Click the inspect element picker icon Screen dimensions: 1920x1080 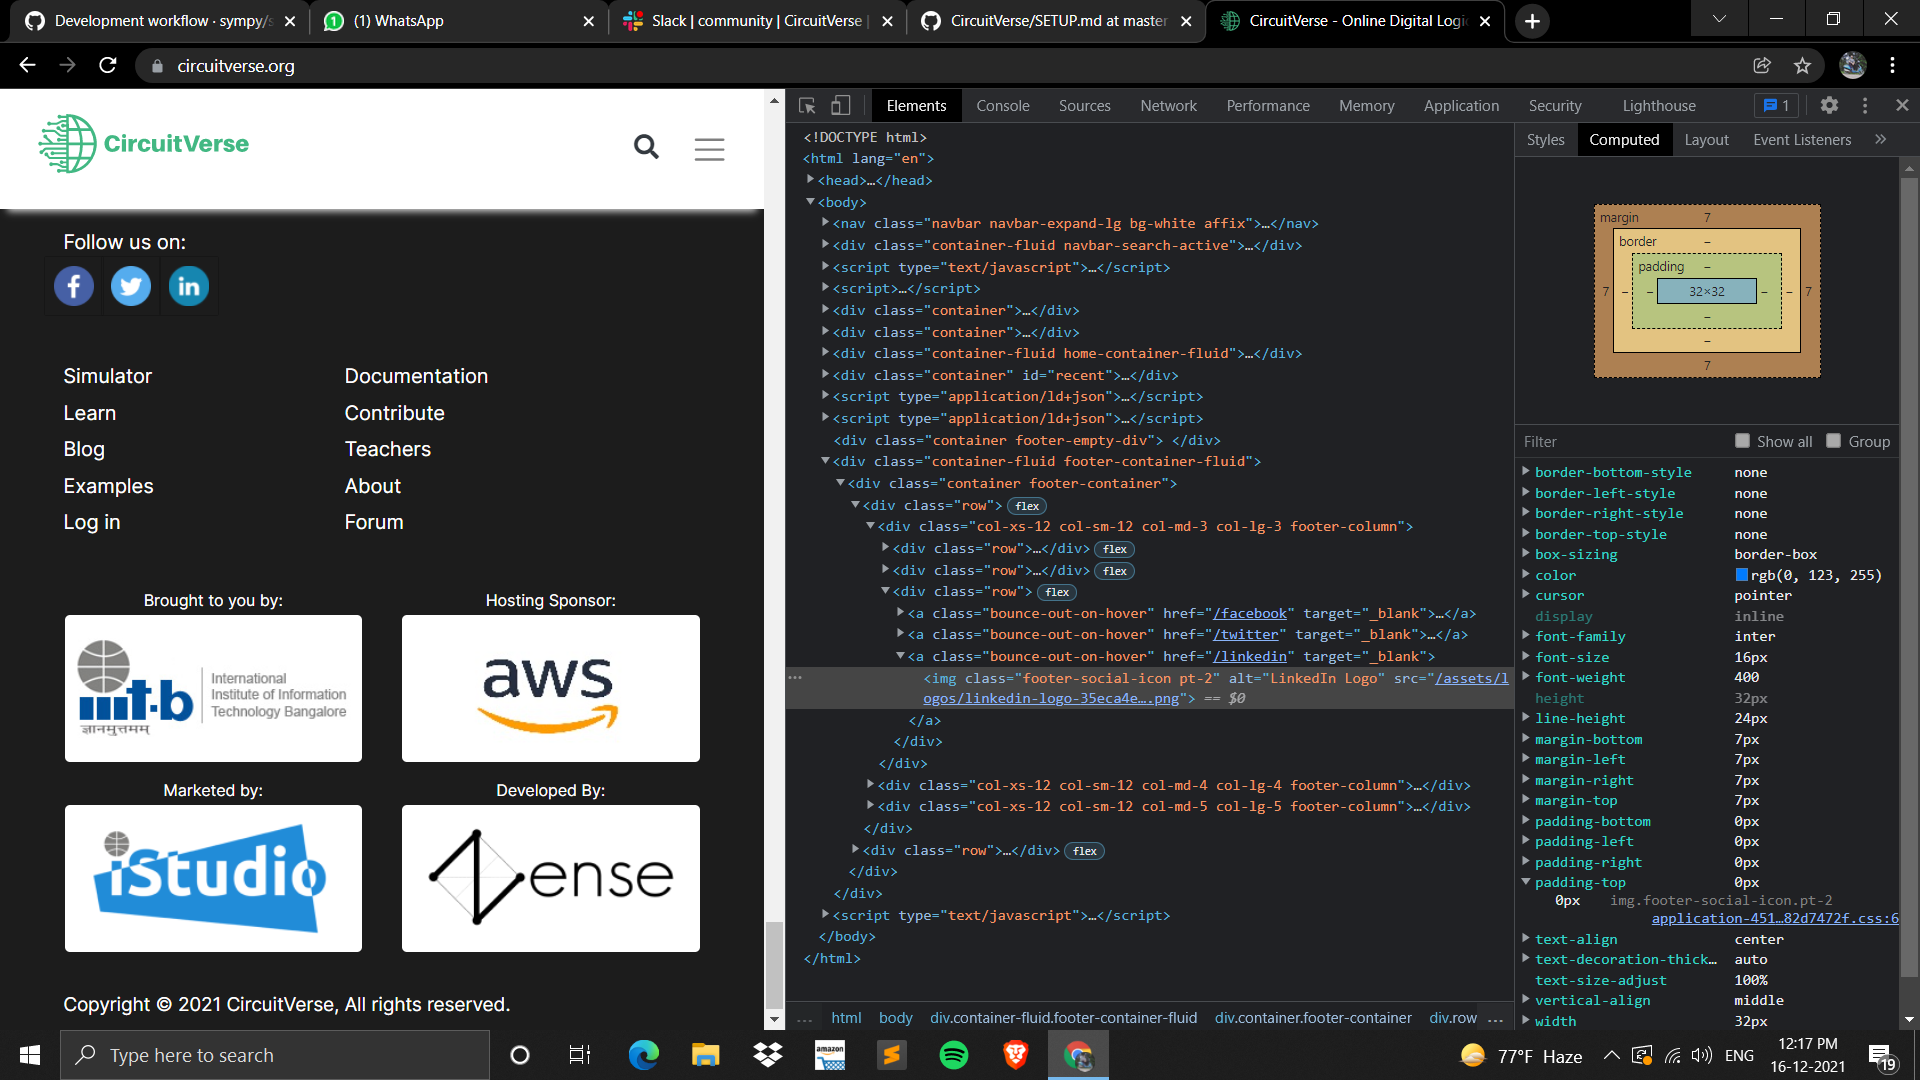pos(807,105)
